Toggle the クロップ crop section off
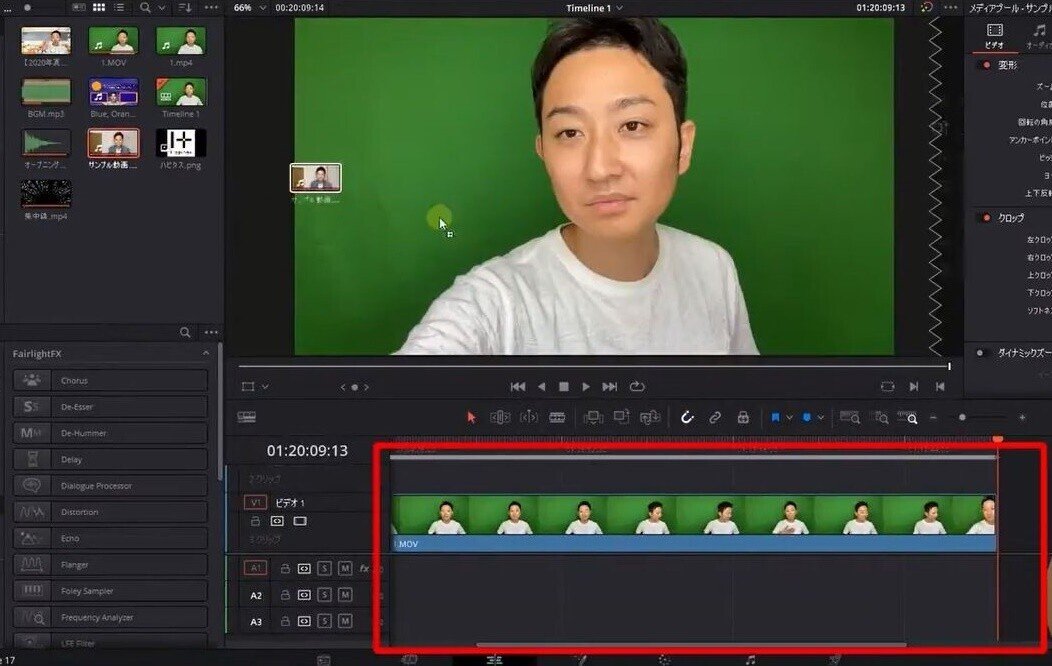The height and width of the screenshot is (666, 1052). (987, 217)
